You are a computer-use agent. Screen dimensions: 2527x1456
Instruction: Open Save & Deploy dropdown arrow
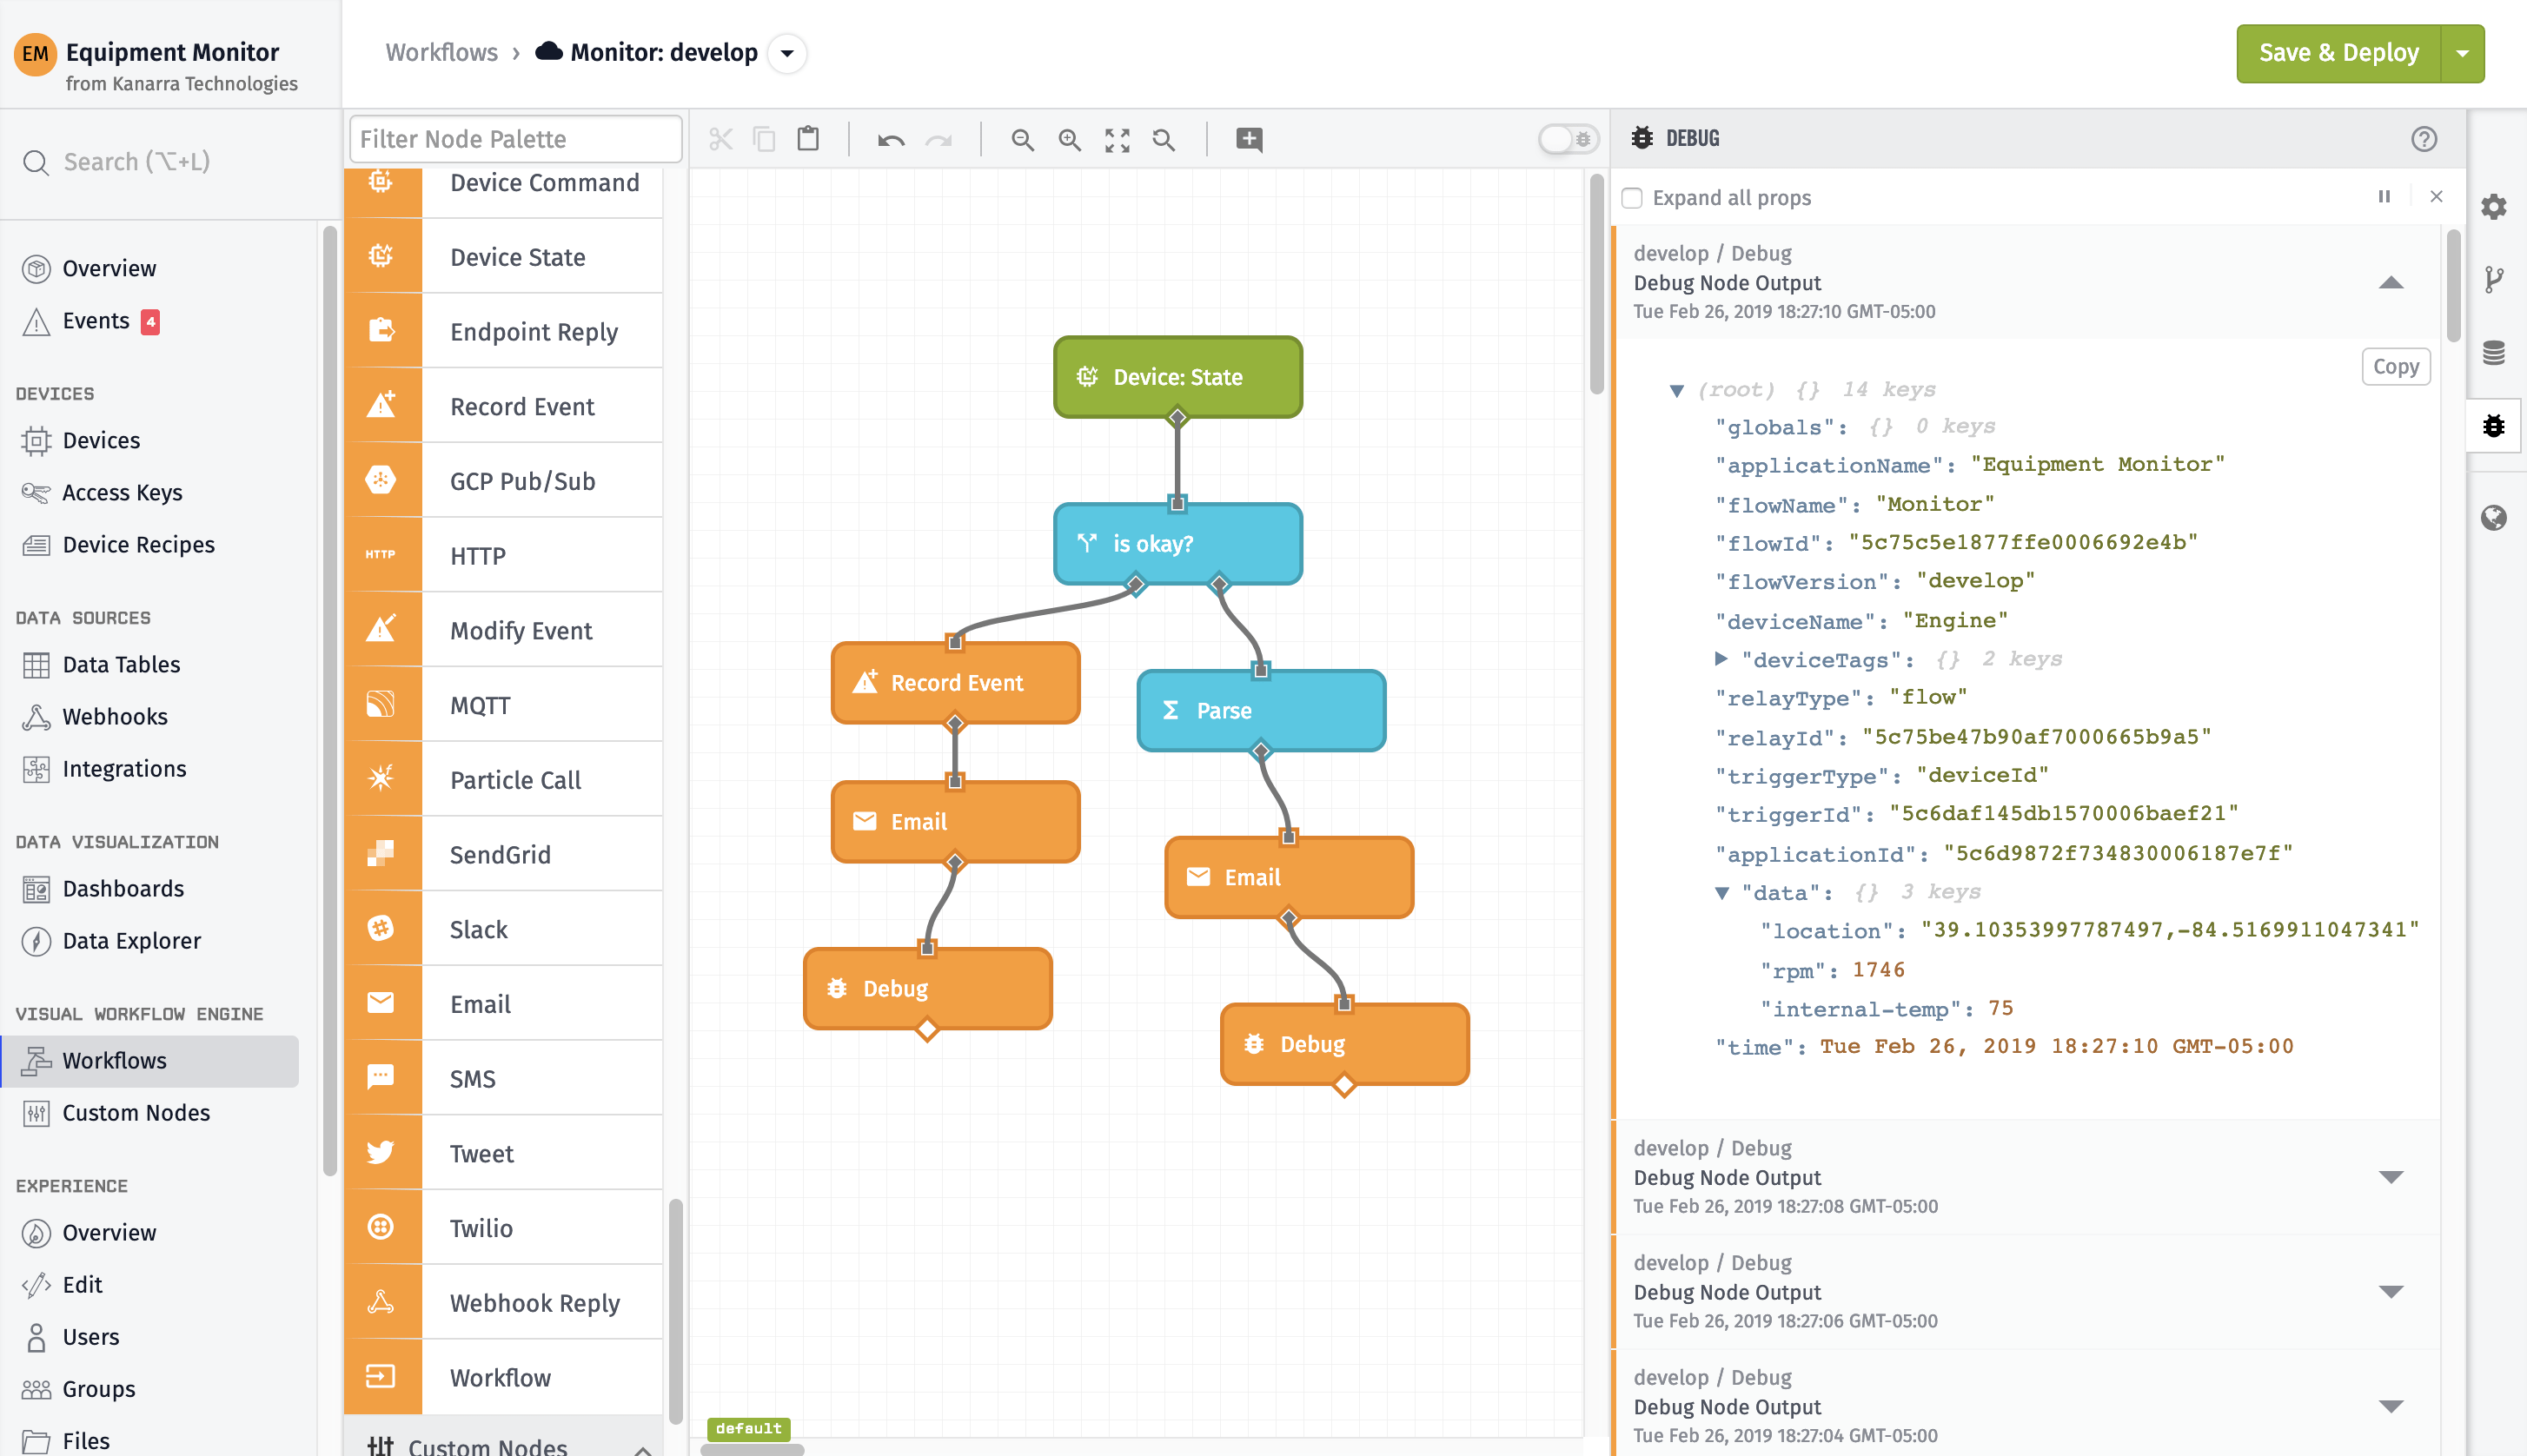click(x=2463, y=53)
